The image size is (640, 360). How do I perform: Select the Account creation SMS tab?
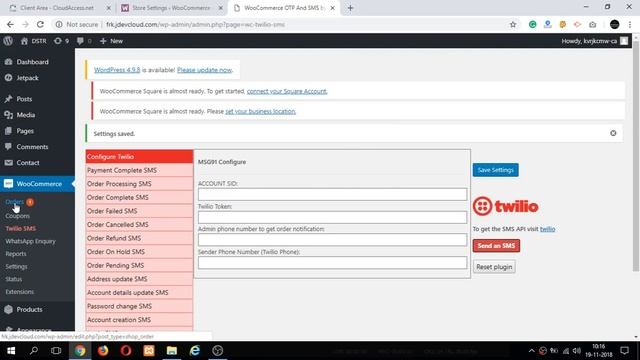click(x=139, y=320)
